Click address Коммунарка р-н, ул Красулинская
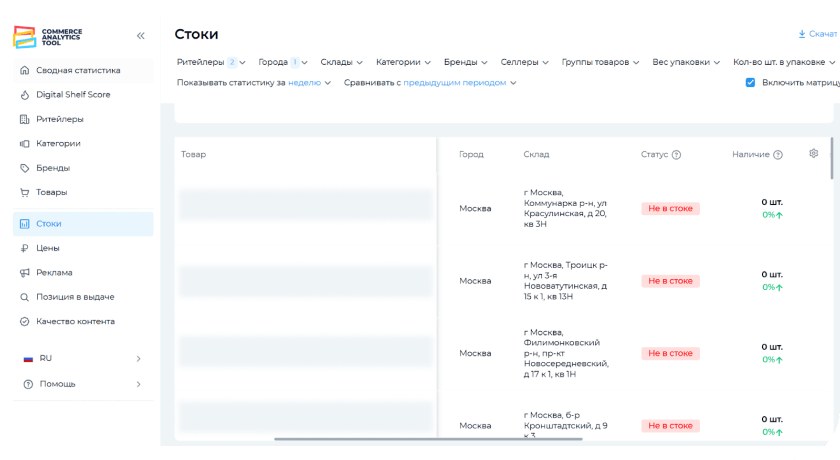The width and height of the screenshot is (840, 460). pos(565,208)
